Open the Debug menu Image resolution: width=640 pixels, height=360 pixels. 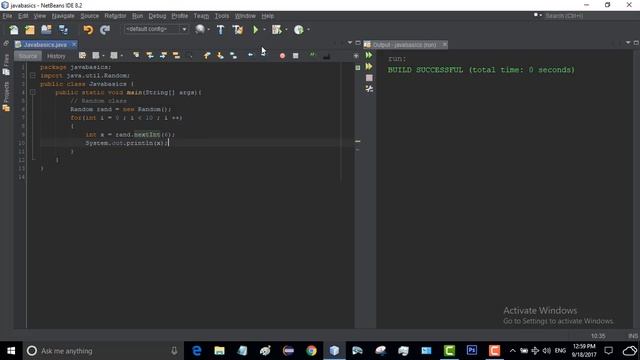pos(157,16)
